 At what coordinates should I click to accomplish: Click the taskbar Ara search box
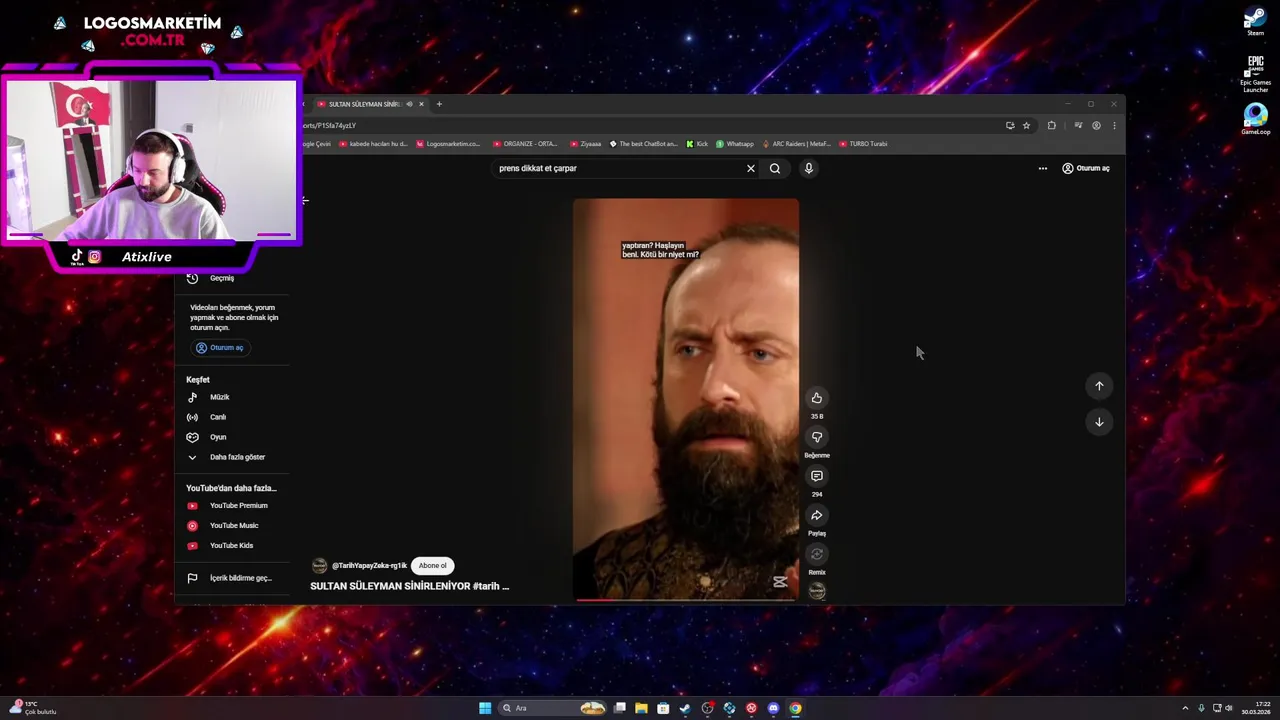pyautogui.click(x=553, y=708)
